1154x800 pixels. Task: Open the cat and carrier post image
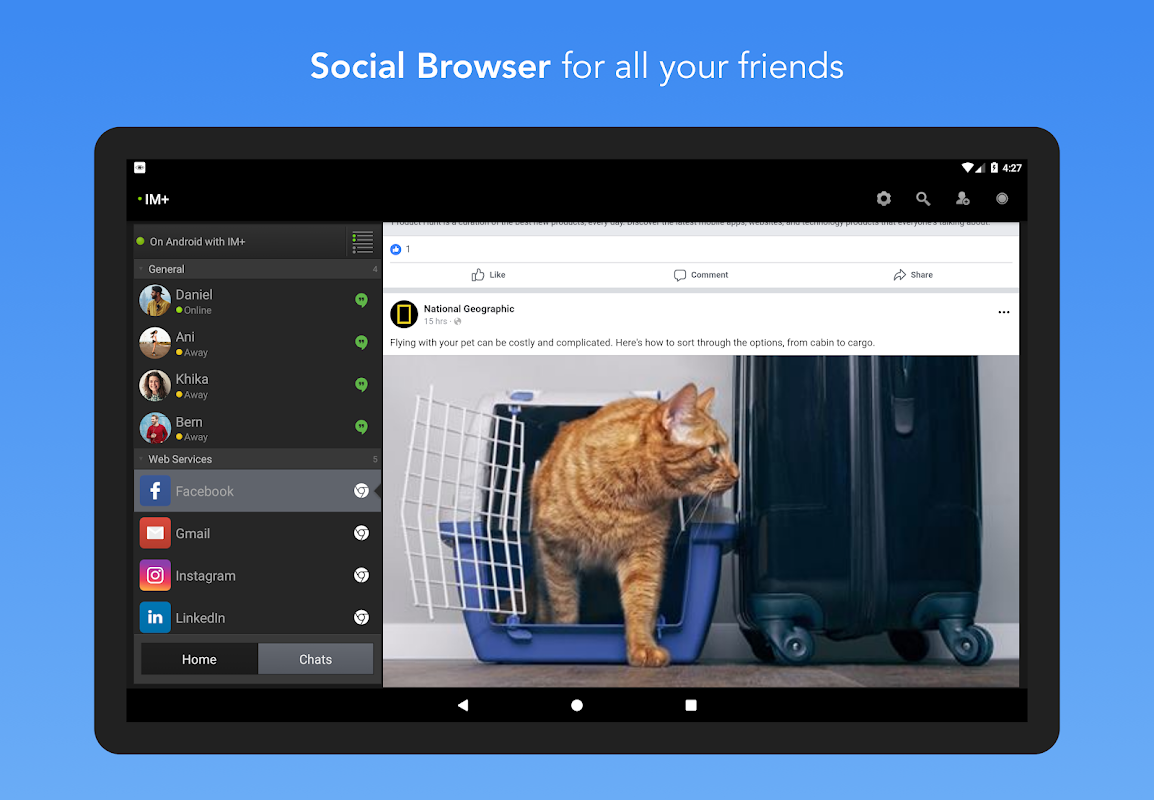point(701,521)
